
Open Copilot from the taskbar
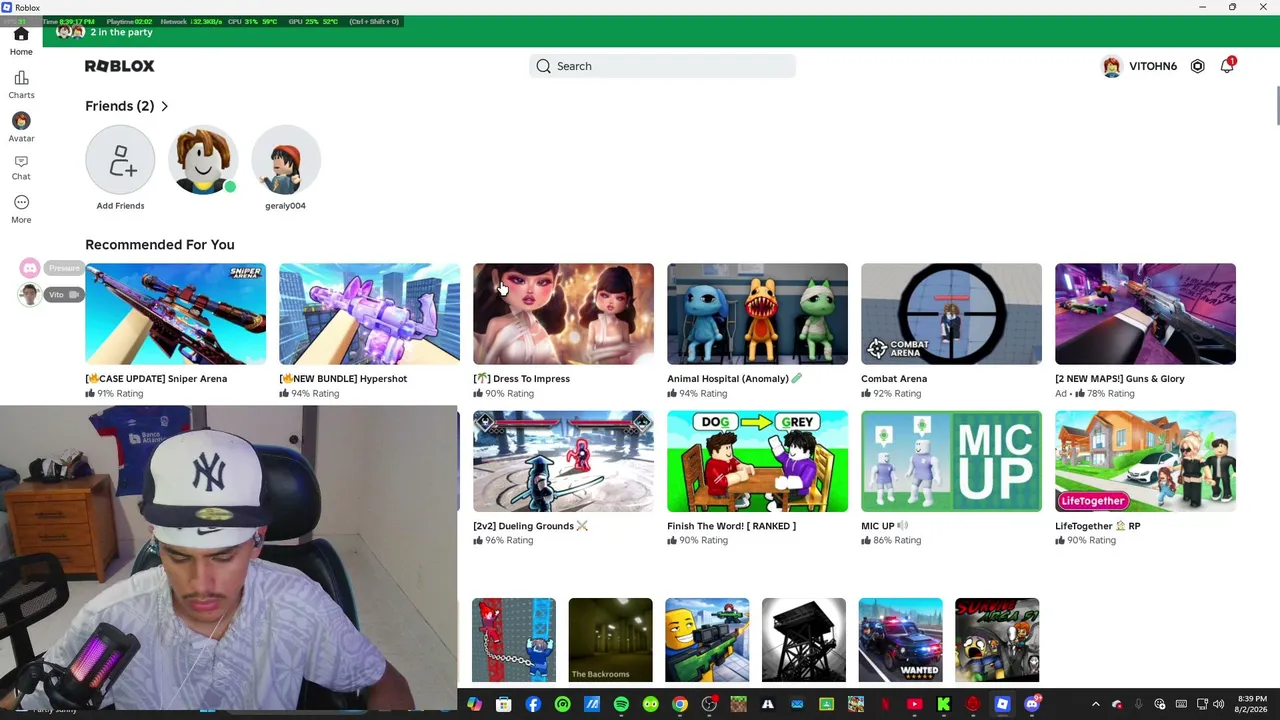[474, 705]
